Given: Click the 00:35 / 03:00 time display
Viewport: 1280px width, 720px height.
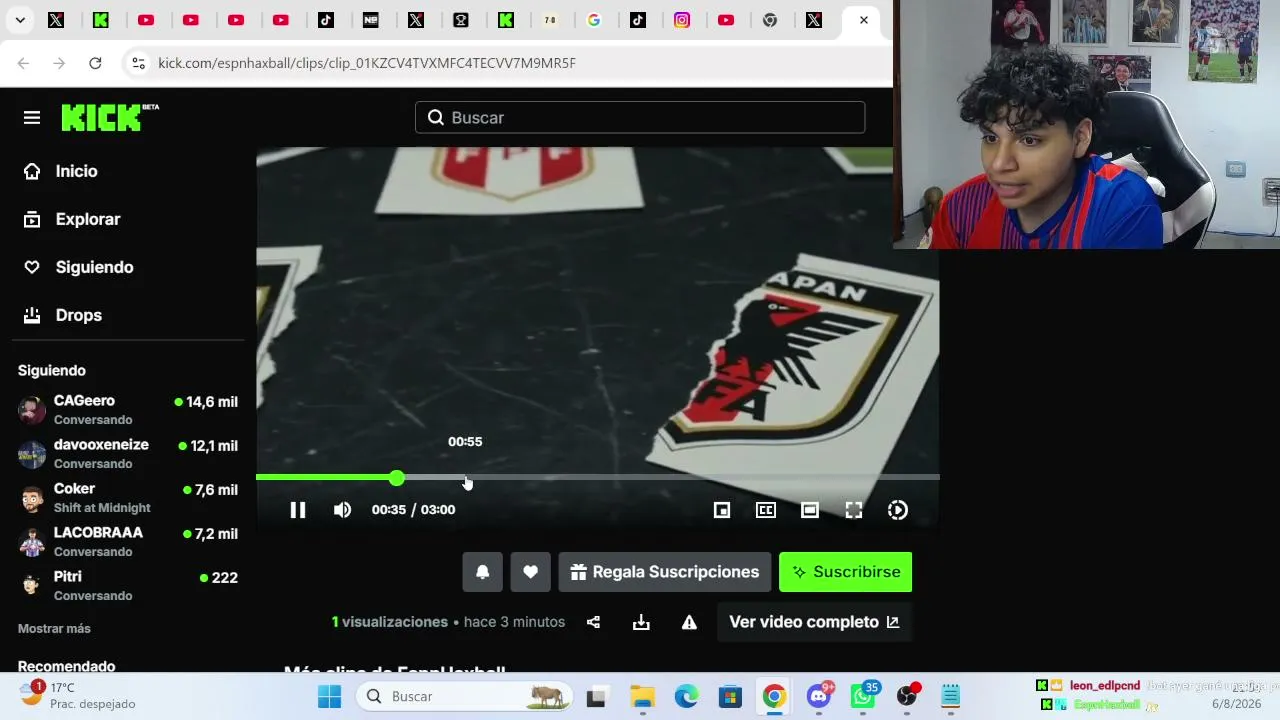Looking at the screenshot, I should 413,510.
